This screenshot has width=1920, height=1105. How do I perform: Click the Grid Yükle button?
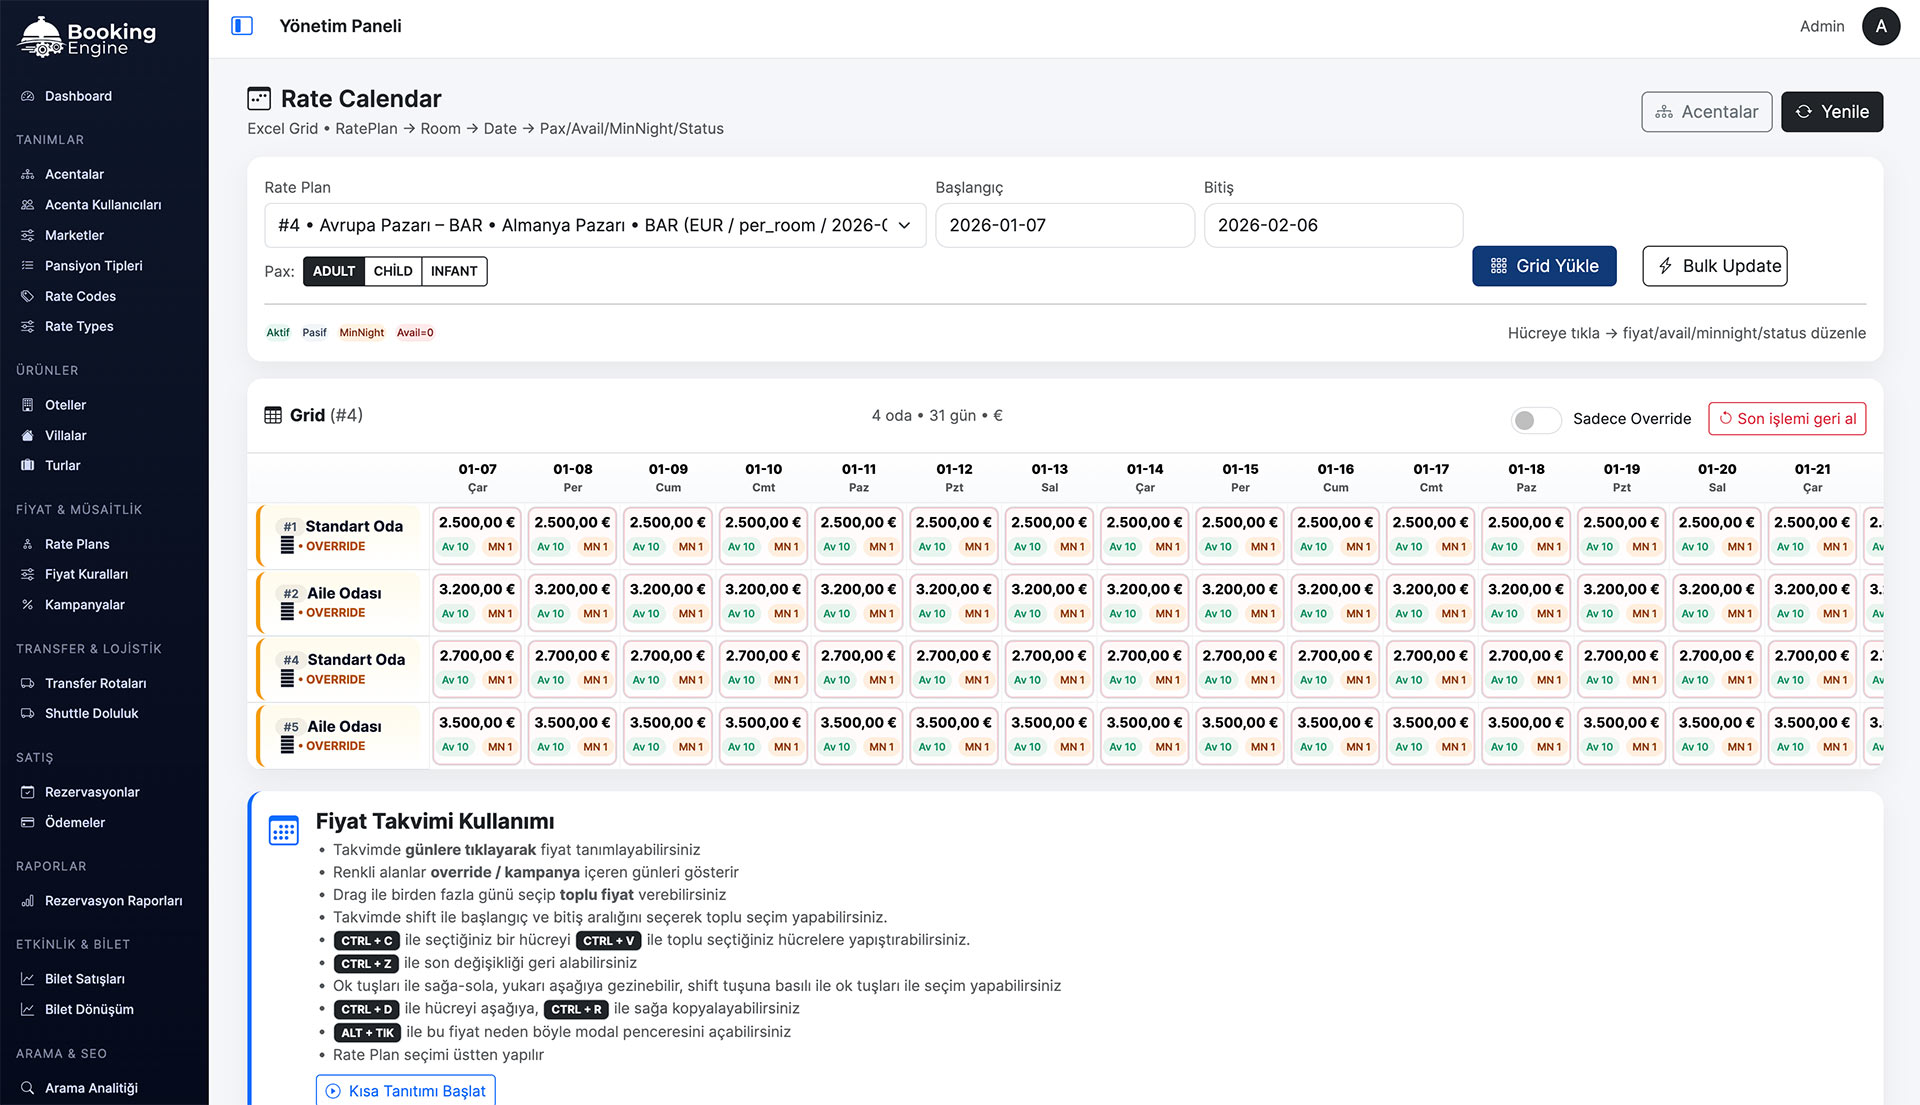(x=1544, y=266)
